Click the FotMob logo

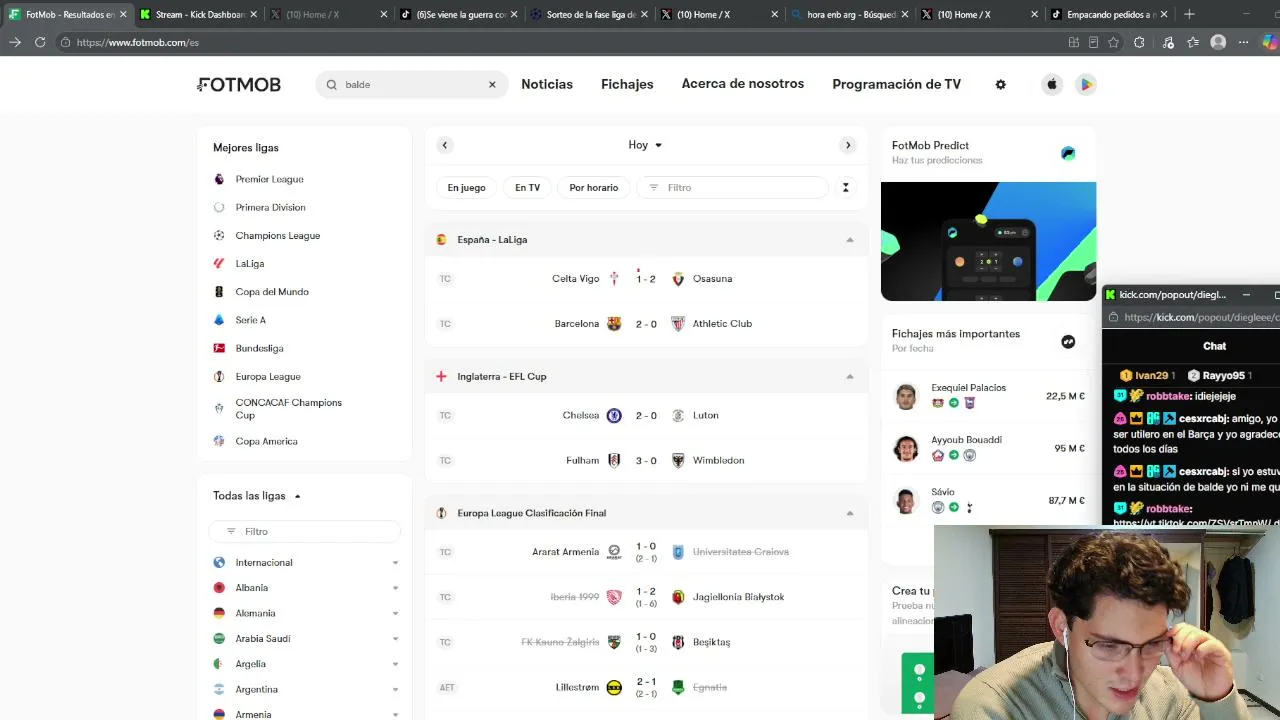tap(239, 85)
